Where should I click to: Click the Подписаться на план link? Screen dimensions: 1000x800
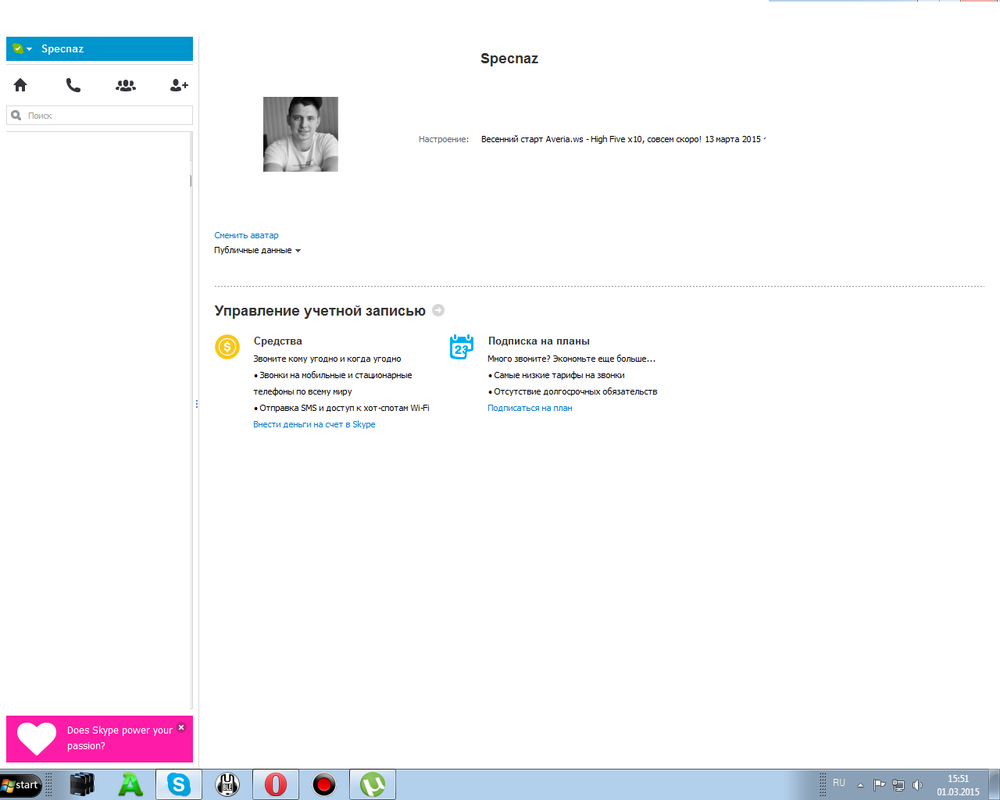click(x=529, y=408)
